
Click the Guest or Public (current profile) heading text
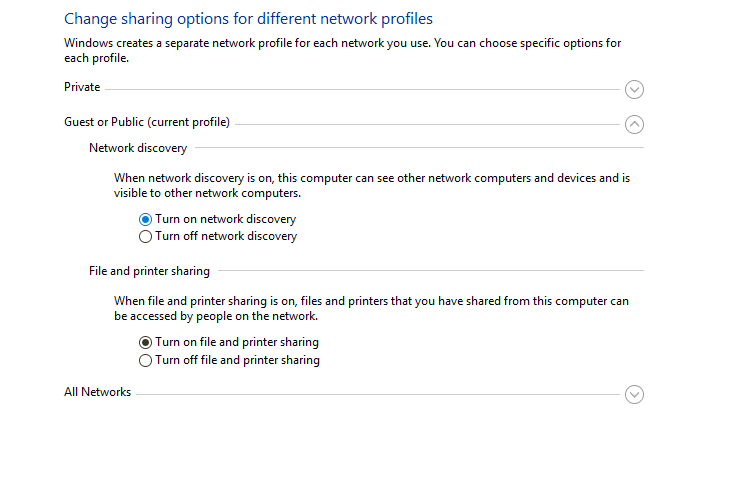click(147, 122)
